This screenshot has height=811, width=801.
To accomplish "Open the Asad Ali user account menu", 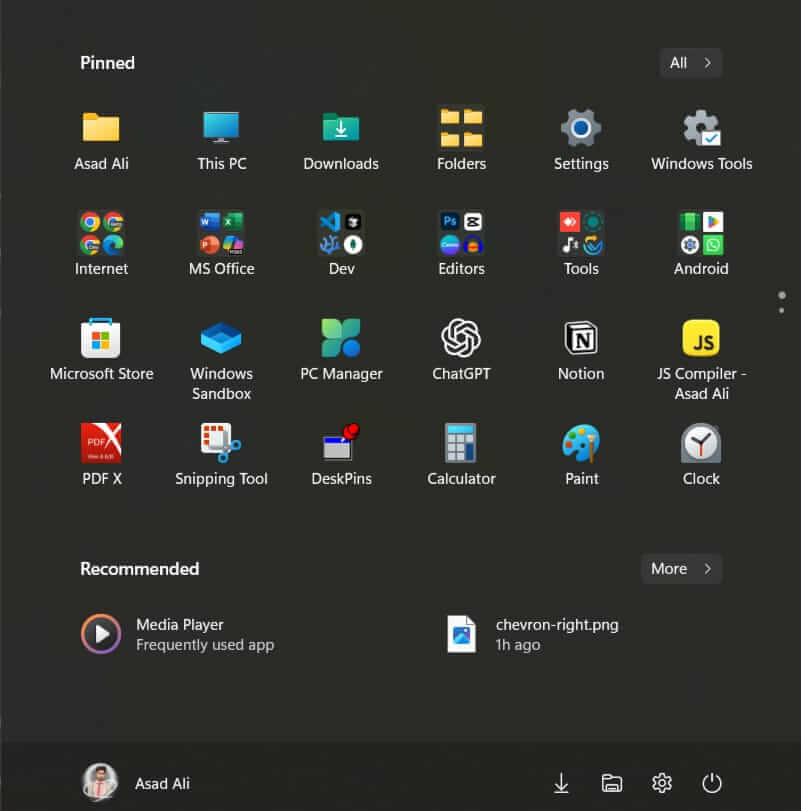I will tap(137, 783).
